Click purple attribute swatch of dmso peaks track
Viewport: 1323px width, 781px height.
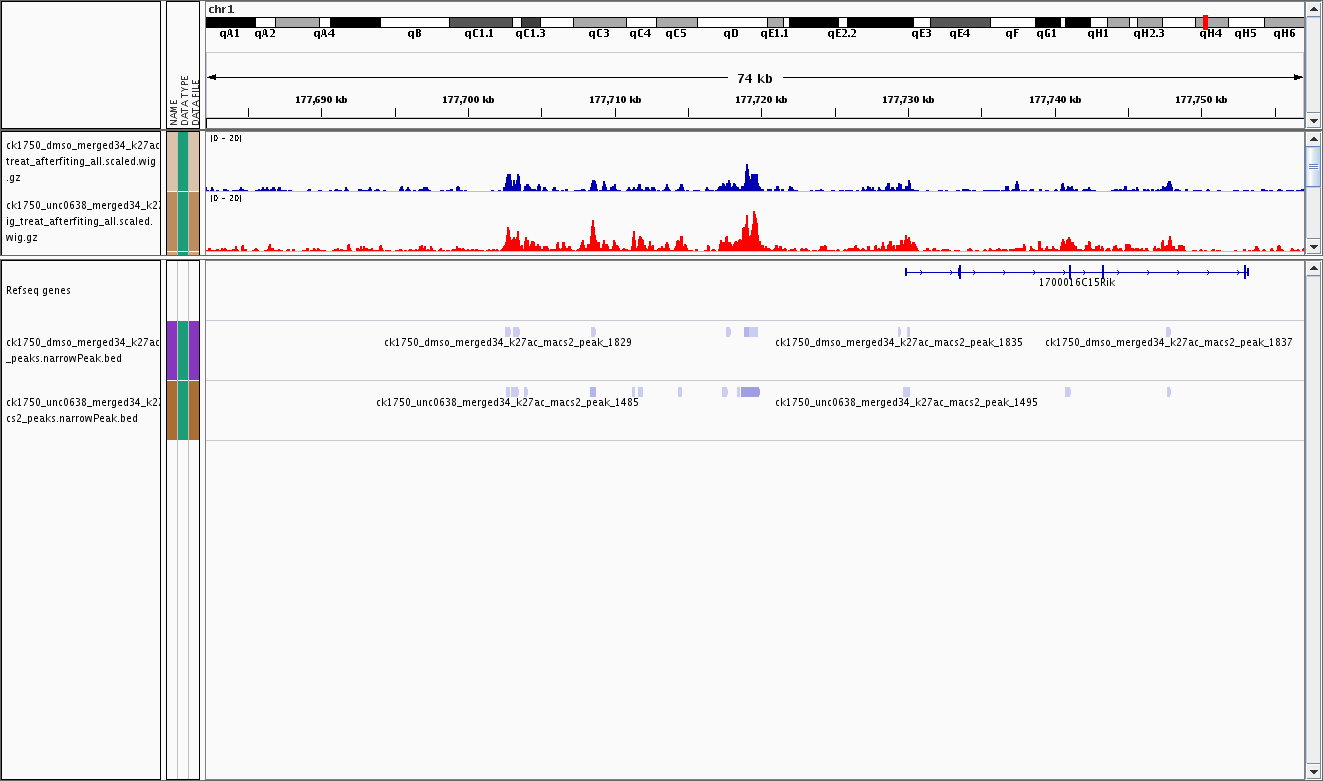pos(172,350)
